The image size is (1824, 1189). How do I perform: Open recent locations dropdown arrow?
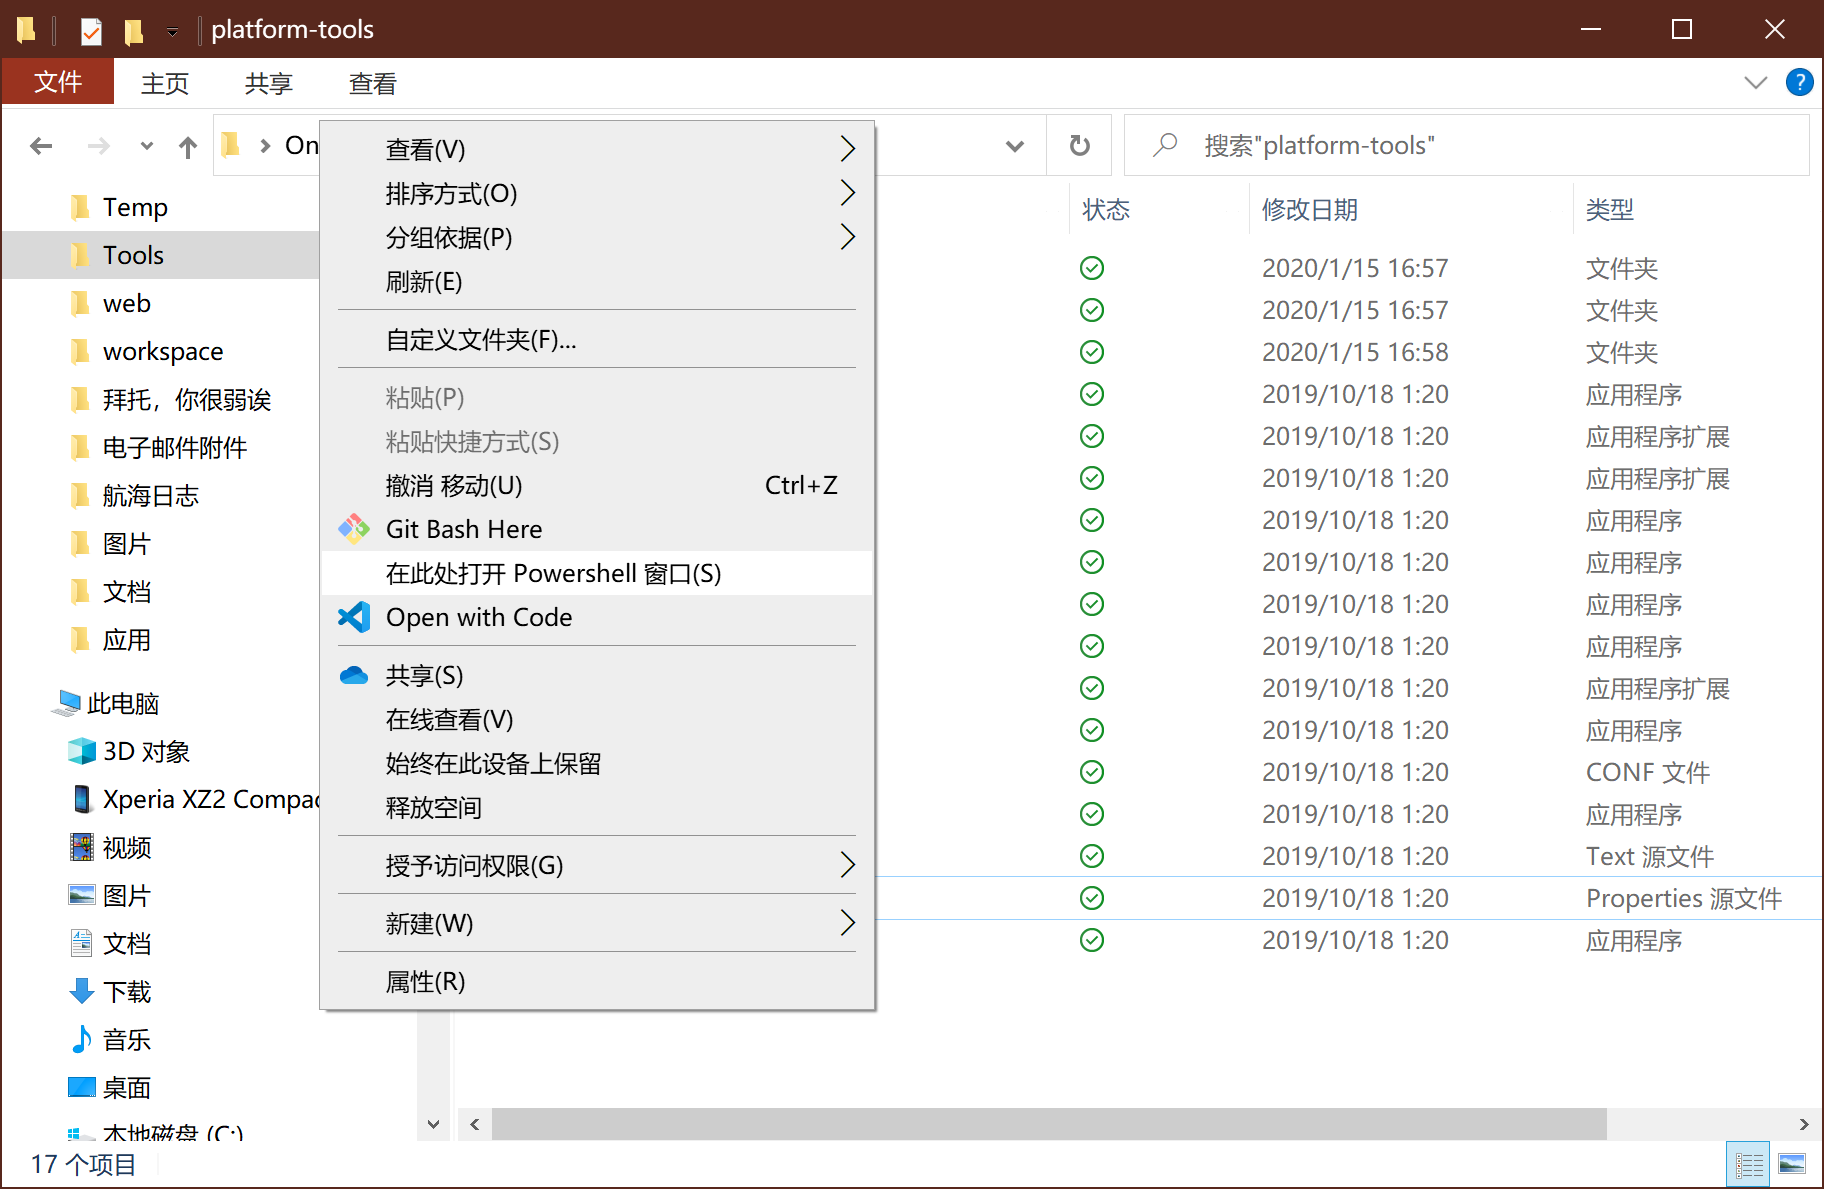coord(147,146)
